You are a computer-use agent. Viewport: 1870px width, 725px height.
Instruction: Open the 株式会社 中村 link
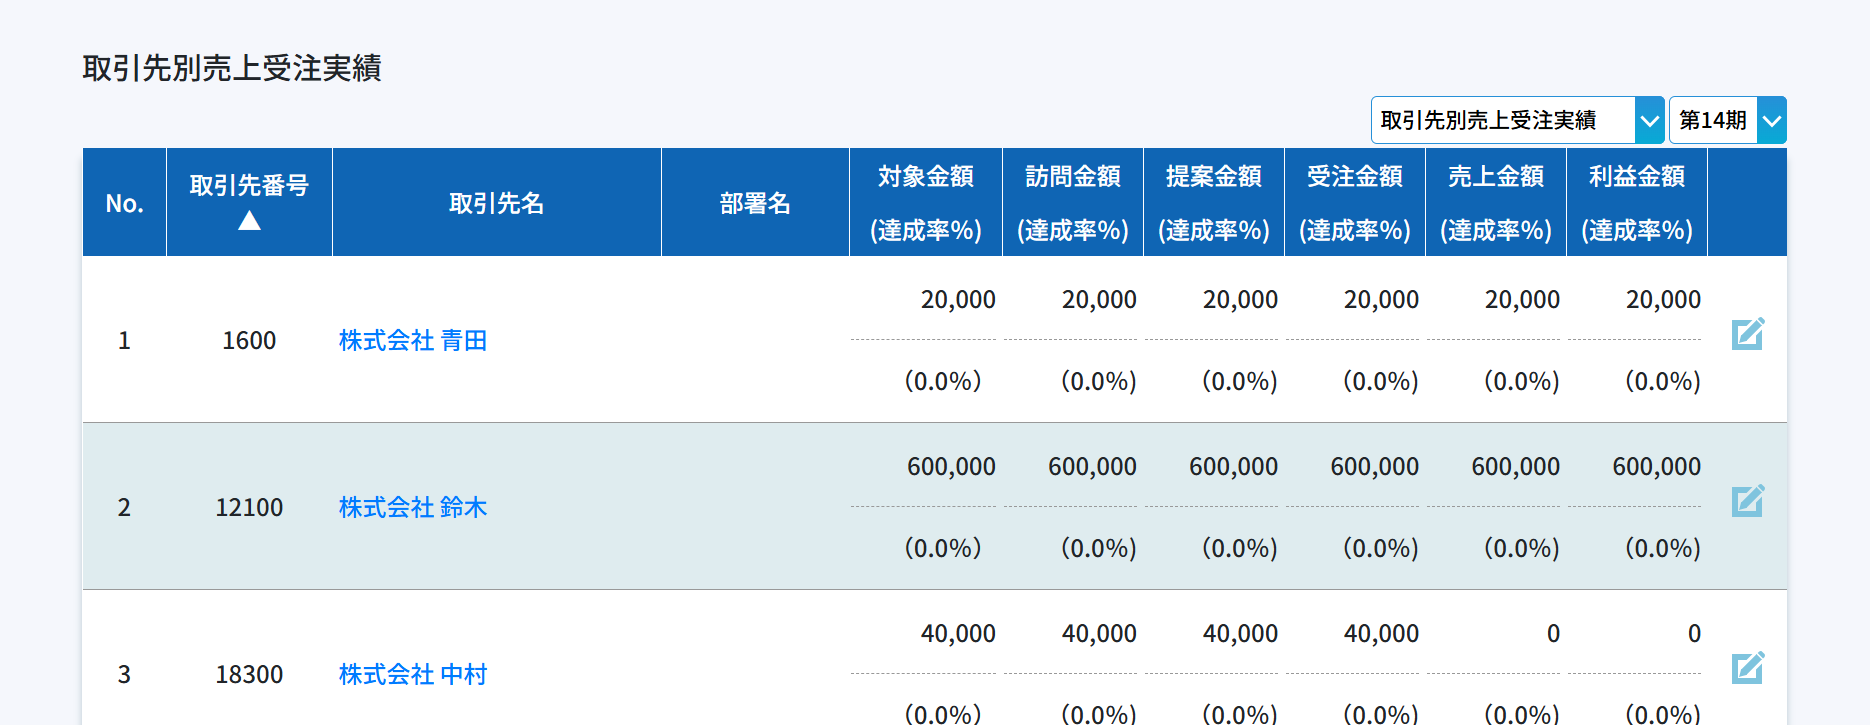412,675
